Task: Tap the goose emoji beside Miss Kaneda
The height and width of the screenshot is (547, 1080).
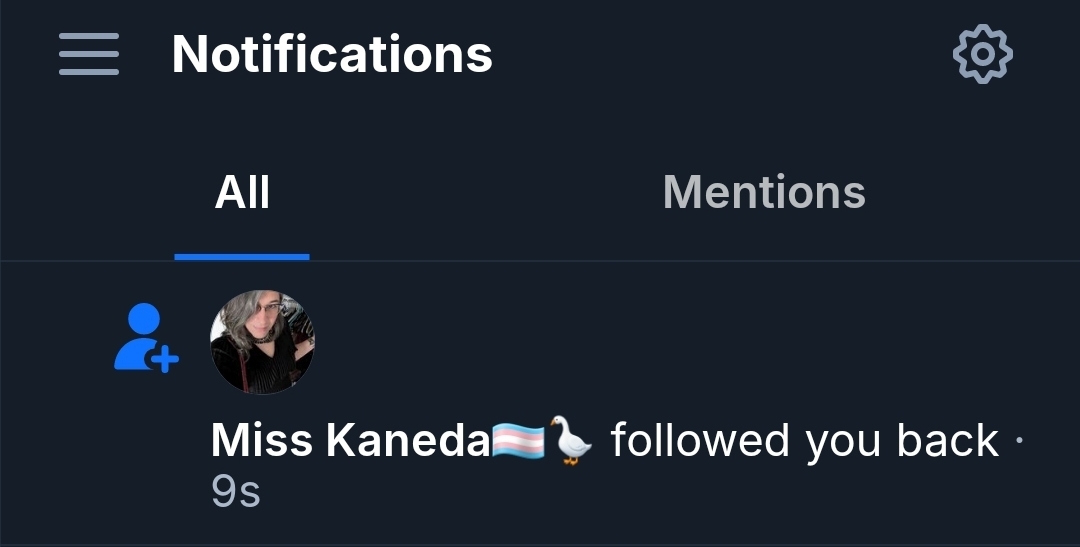Action: [571, 441]
